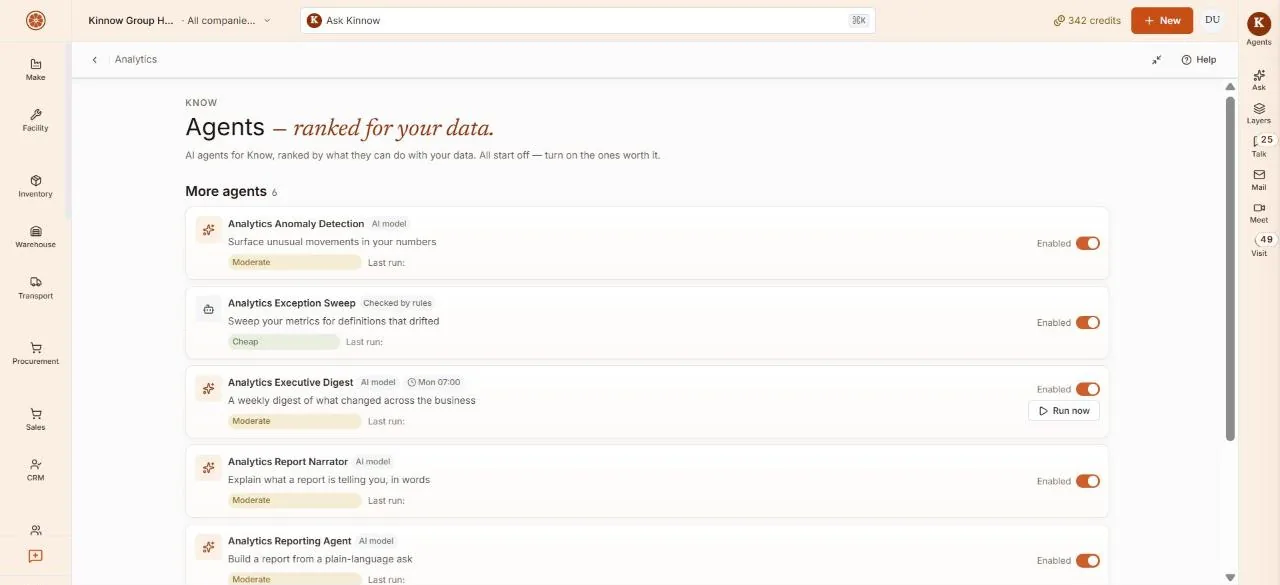
Task: Select the Analytics Report Narrator title
Action: 288,462
